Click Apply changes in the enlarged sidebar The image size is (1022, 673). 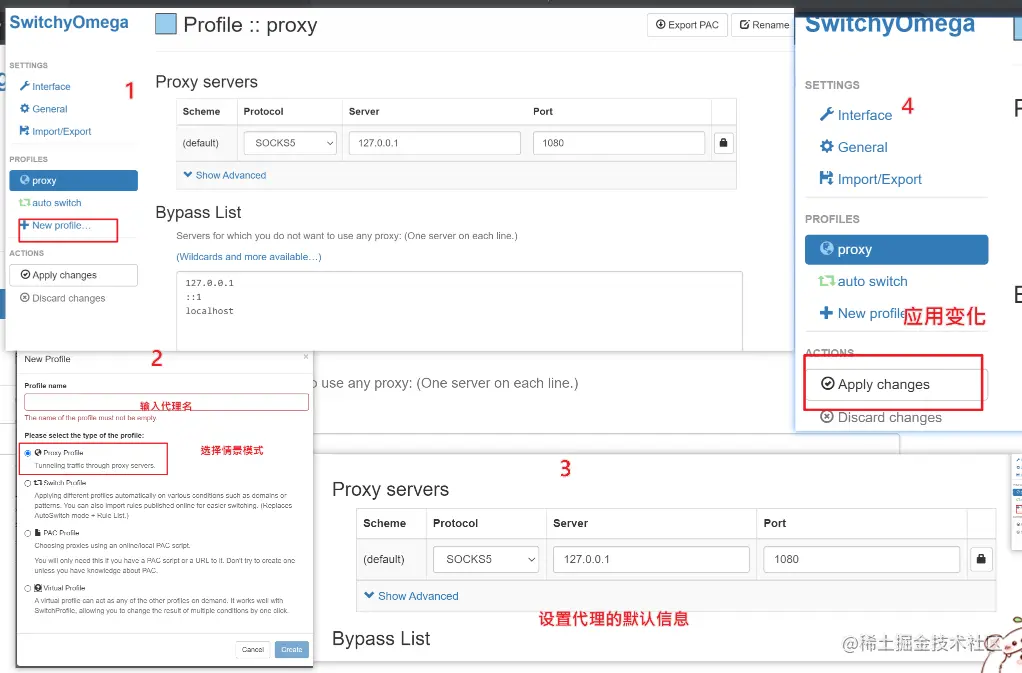coord(896,384)
